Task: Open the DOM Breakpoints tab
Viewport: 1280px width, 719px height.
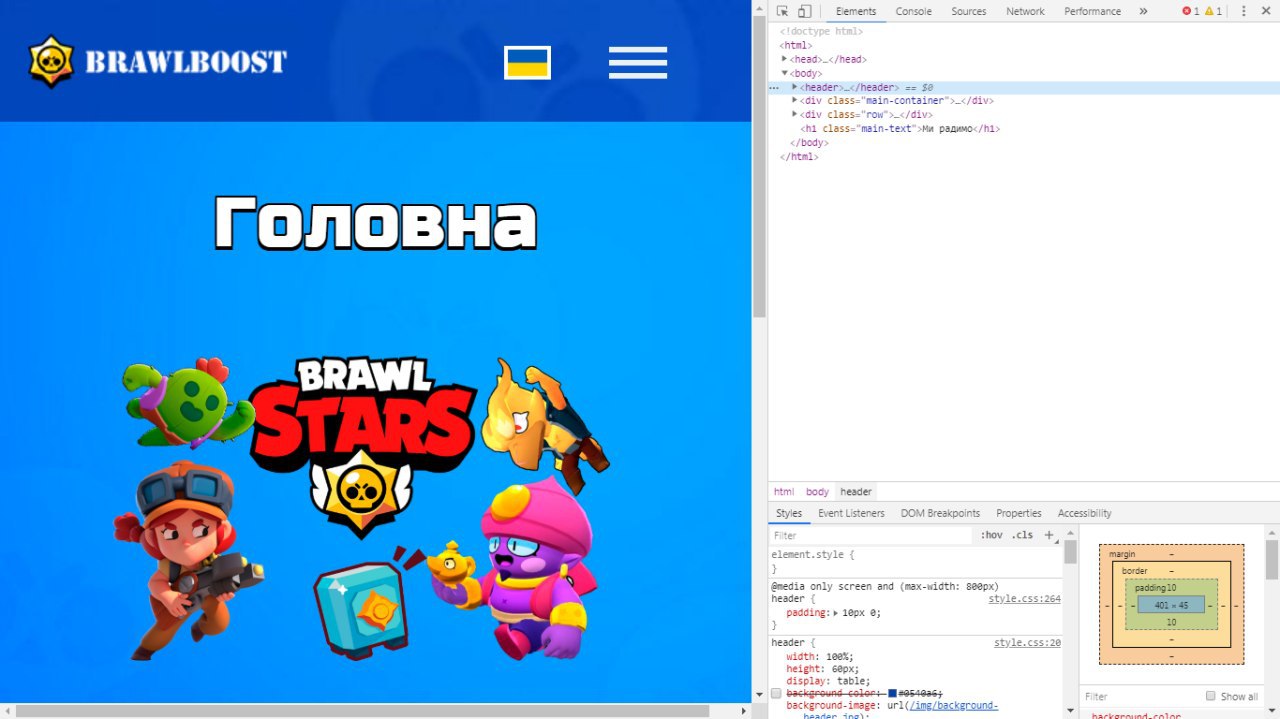Action: click(940, 513)
